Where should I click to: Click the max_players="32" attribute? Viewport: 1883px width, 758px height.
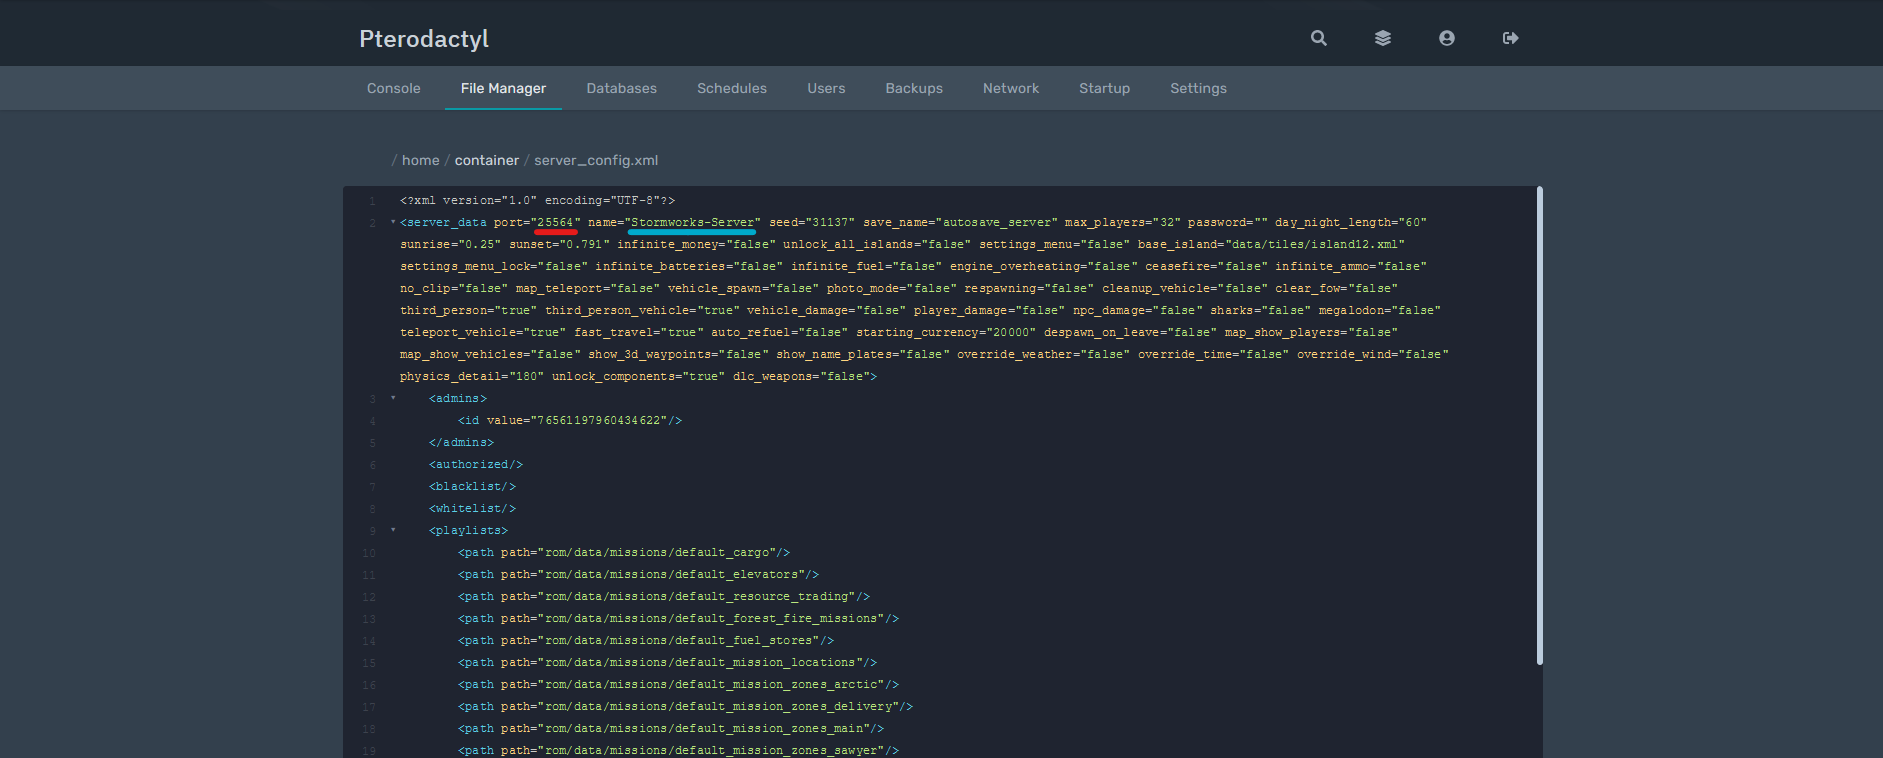[x=1122, y=222]
